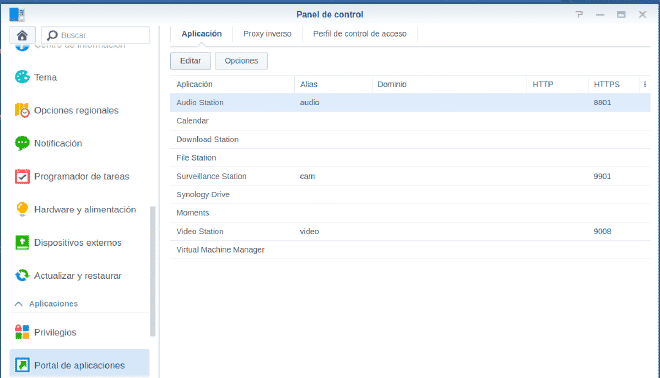The height and width of the screenshot is (378, 660).
Task: Open Opciones regionales label
Action: point(76,110)
